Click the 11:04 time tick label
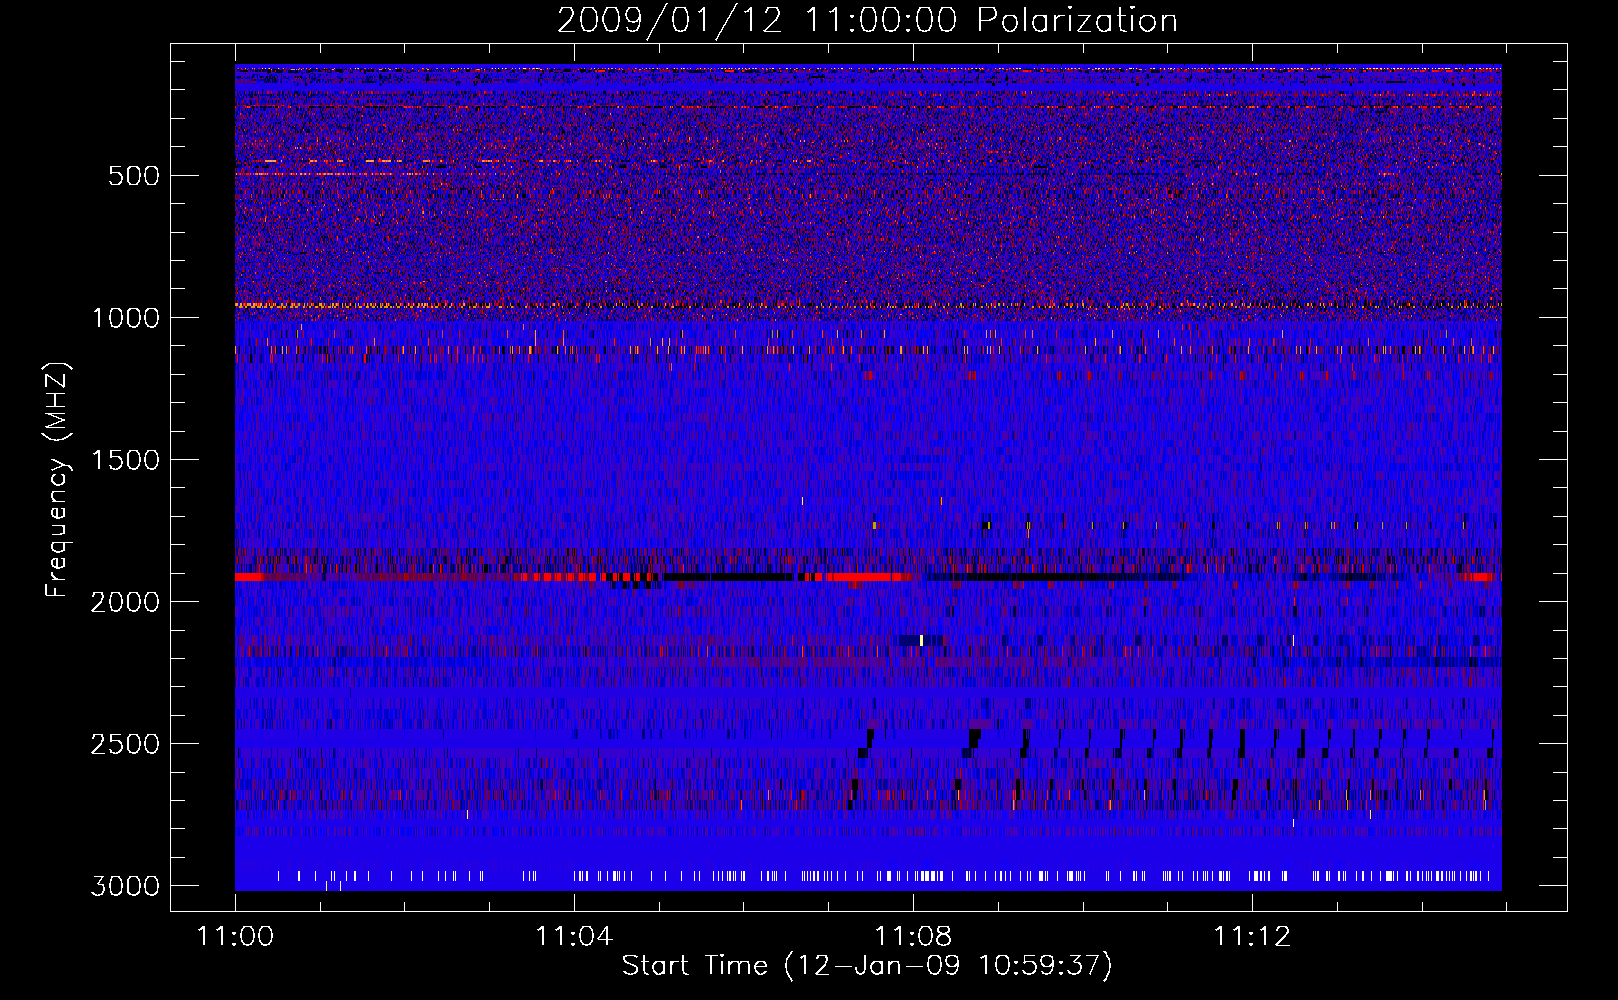Image resolution: width=1618 pixels, height=1000 pixels. click(x=574, y=937)
